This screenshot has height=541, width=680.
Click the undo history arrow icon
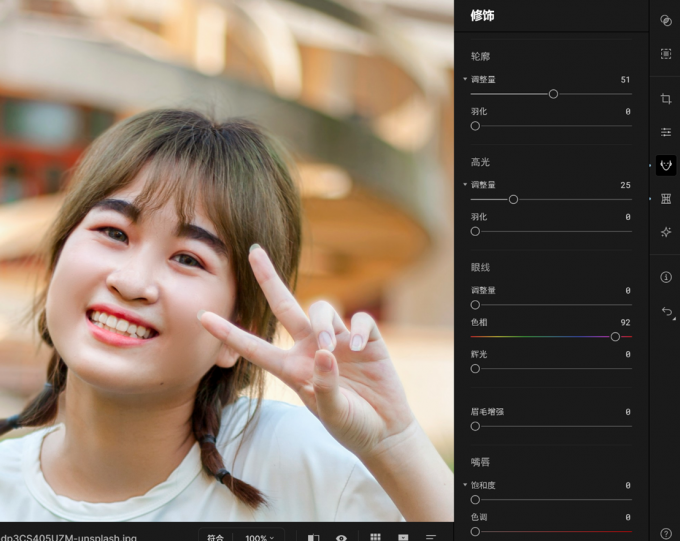[x=667, y=311]
